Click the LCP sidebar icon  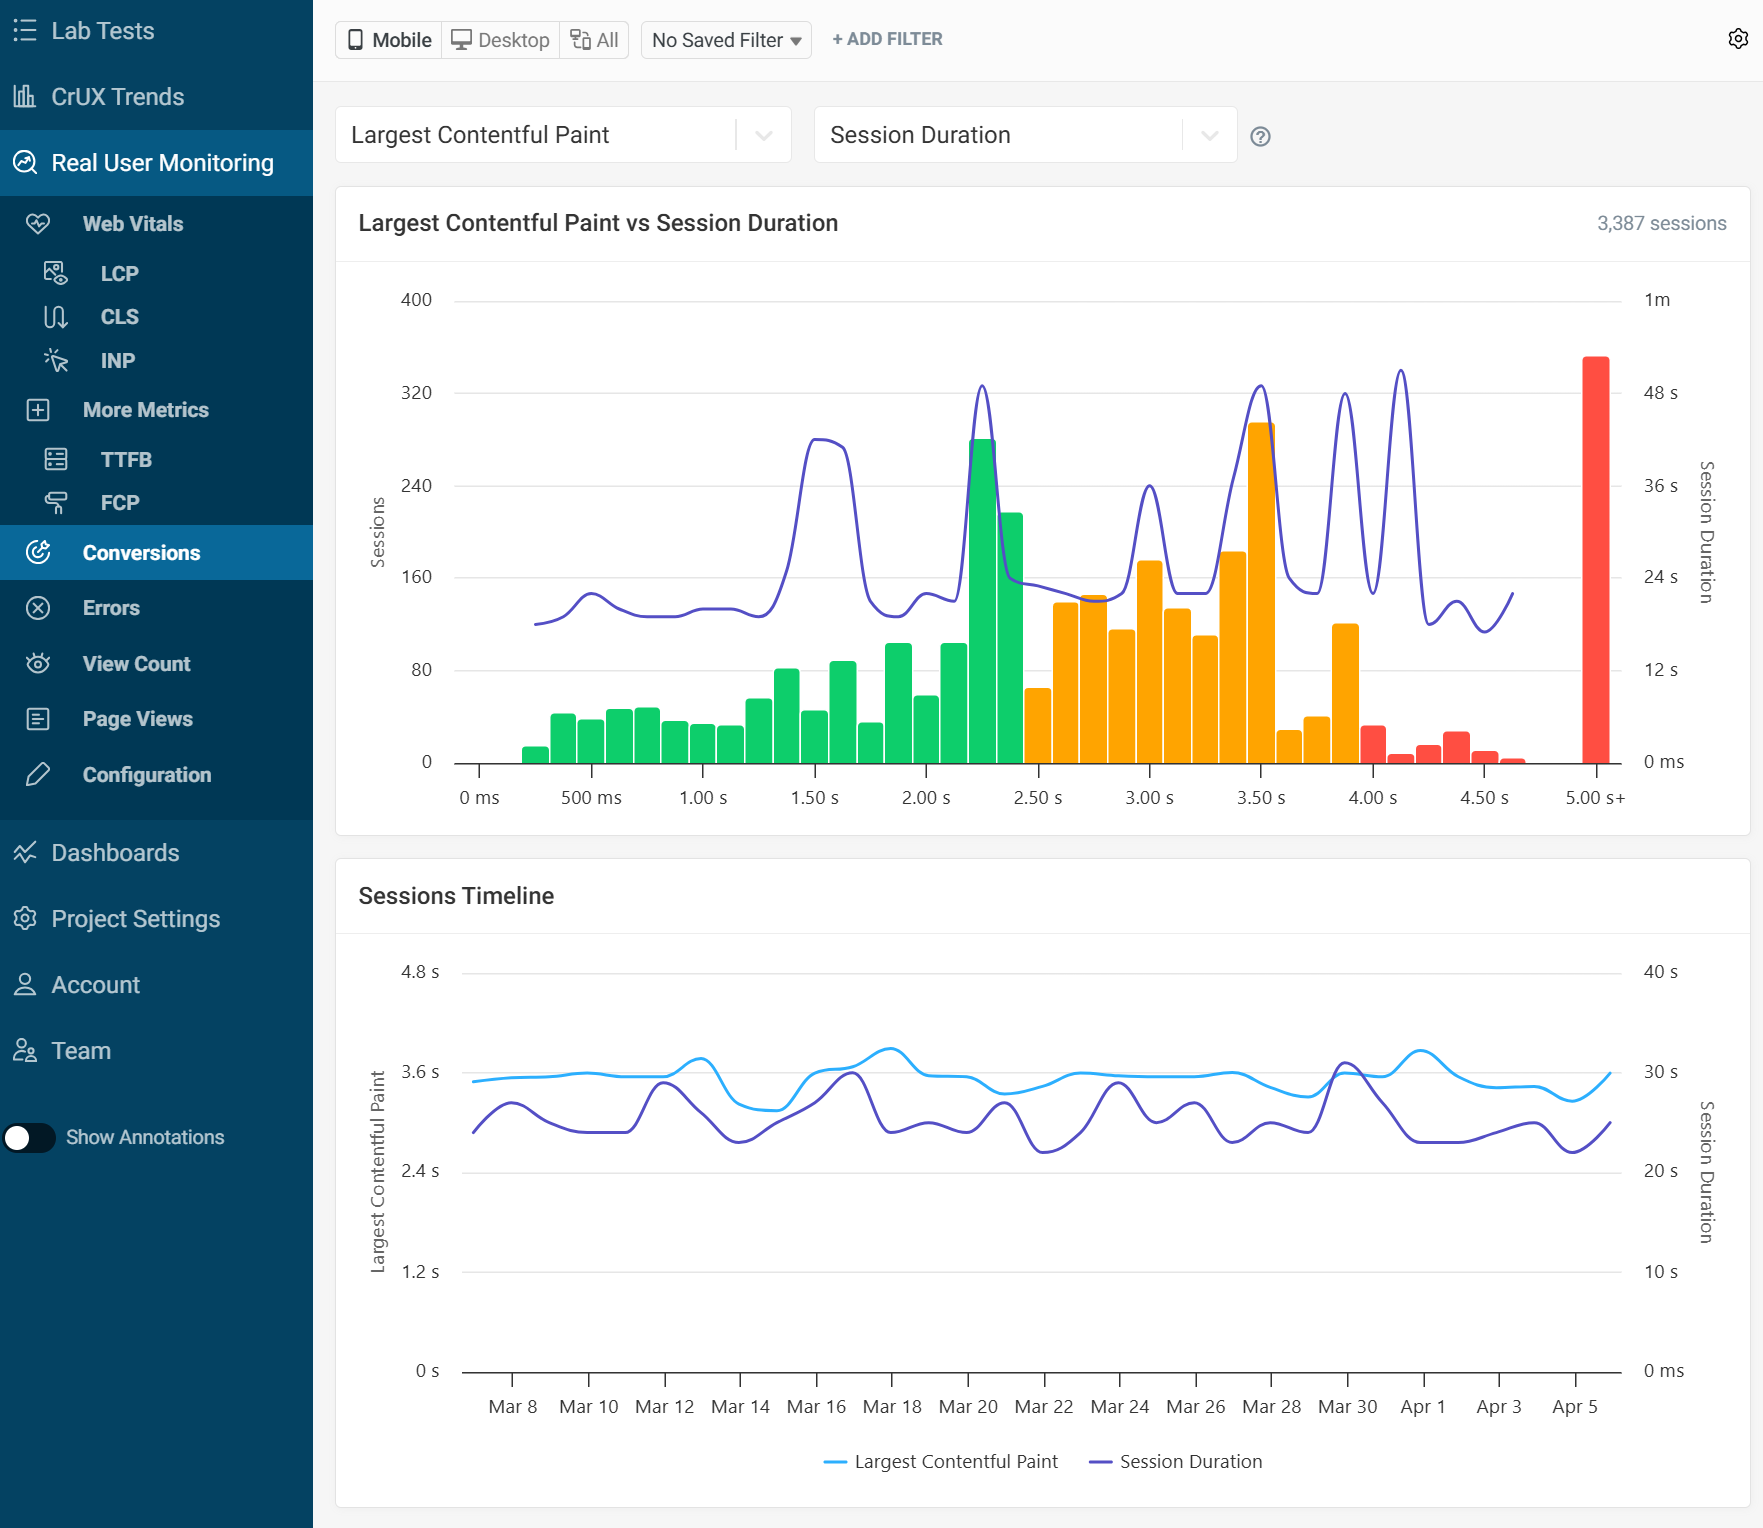56,273
